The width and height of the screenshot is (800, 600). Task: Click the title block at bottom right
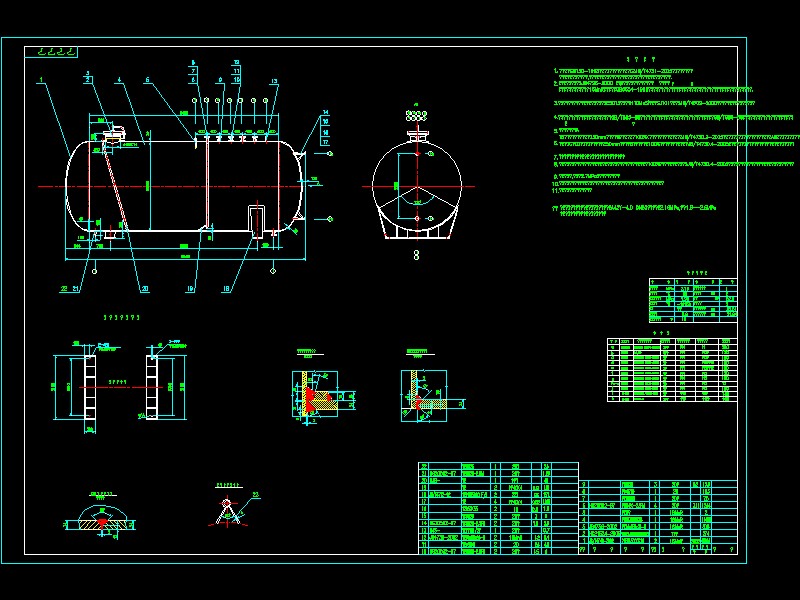pos(658,517)
